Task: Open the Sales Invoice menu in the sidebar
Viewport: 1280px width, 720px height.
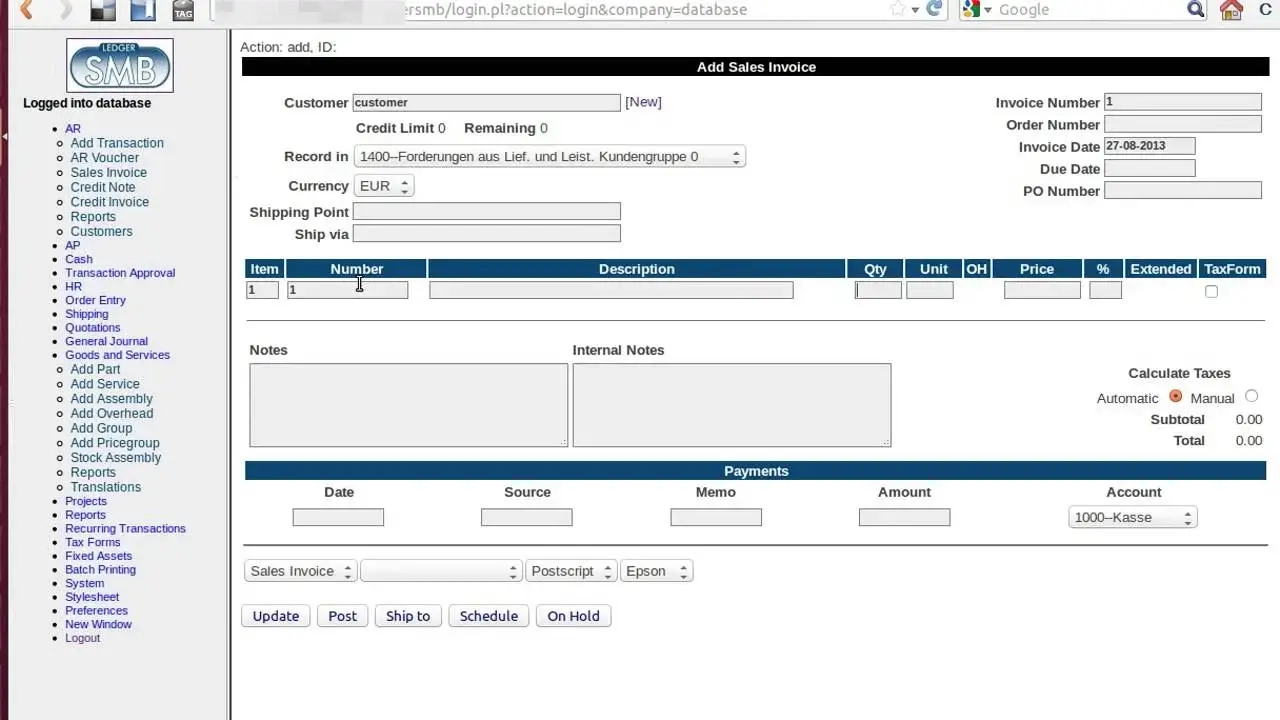Action: [x=108, y=172]
